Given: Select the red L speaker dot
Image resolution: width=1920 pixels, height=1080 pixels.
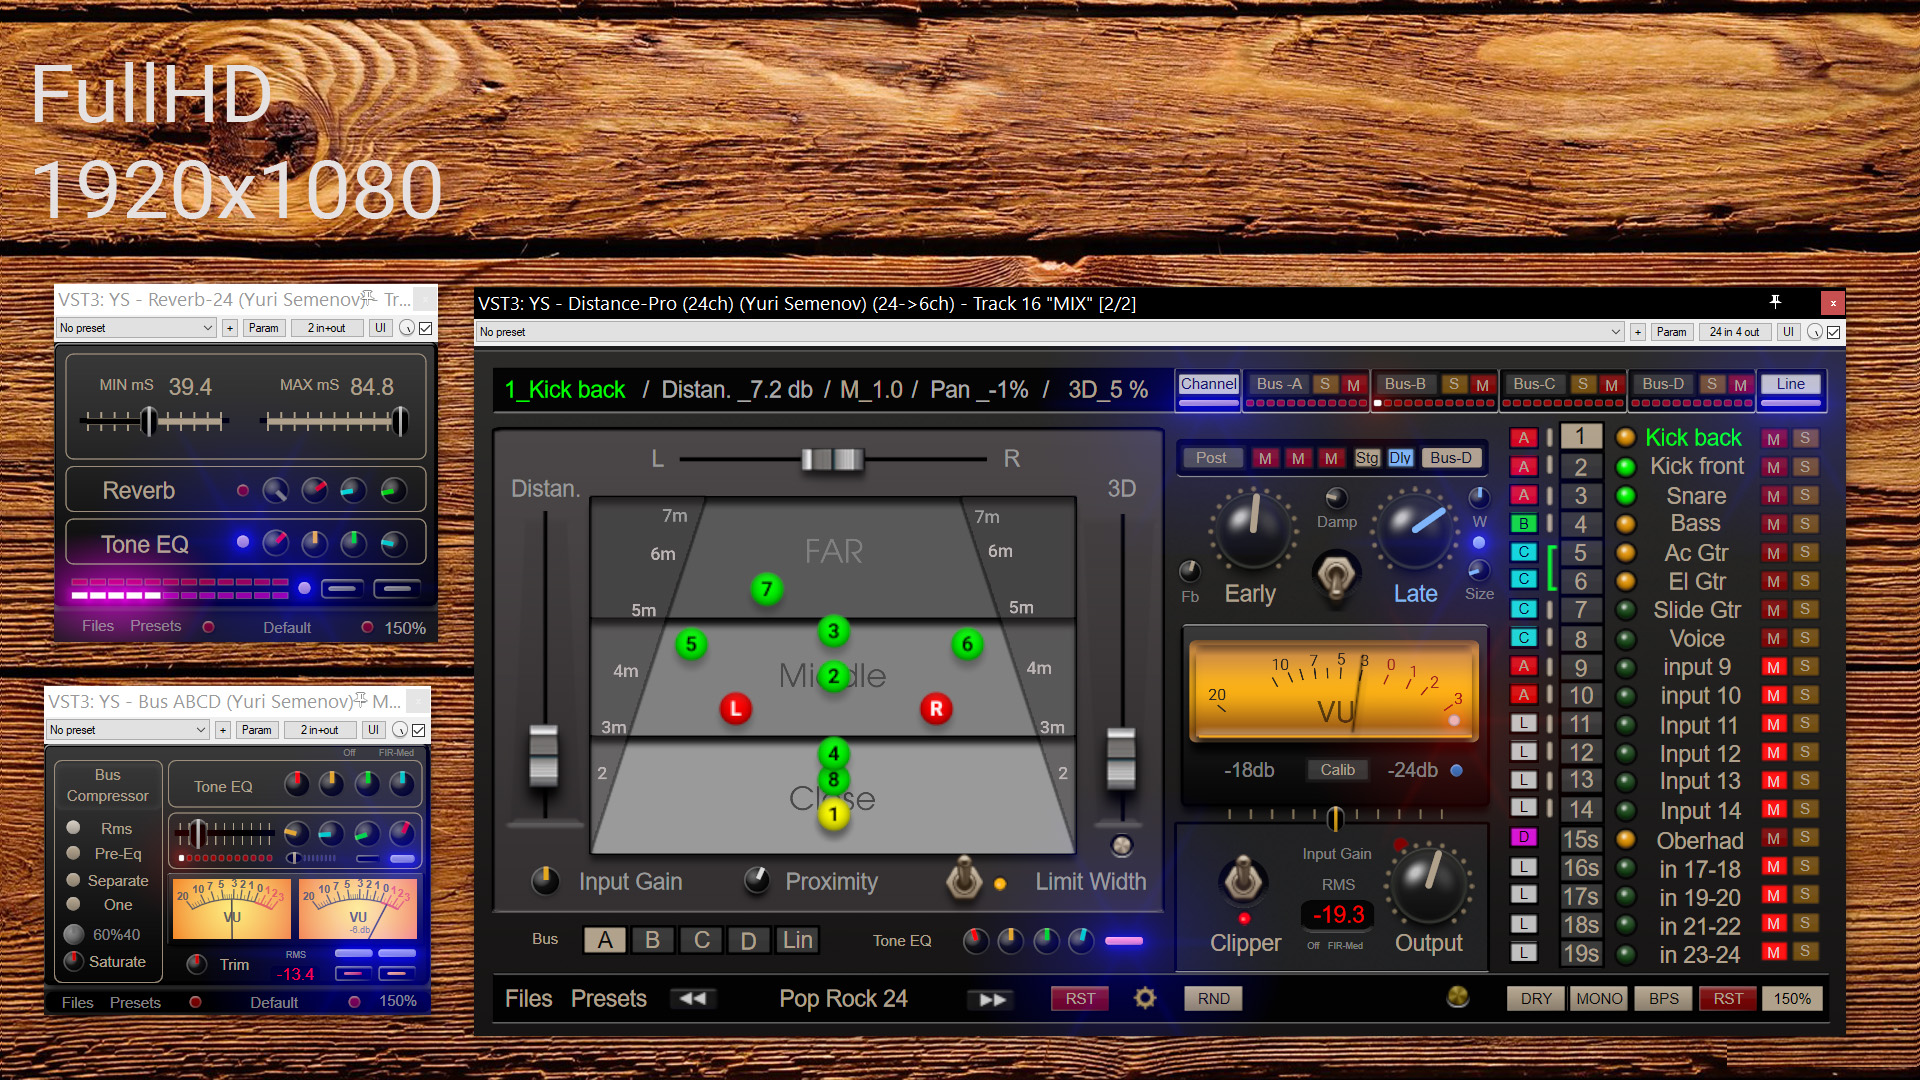Looking at the screenshot, I should coord(736,709).
